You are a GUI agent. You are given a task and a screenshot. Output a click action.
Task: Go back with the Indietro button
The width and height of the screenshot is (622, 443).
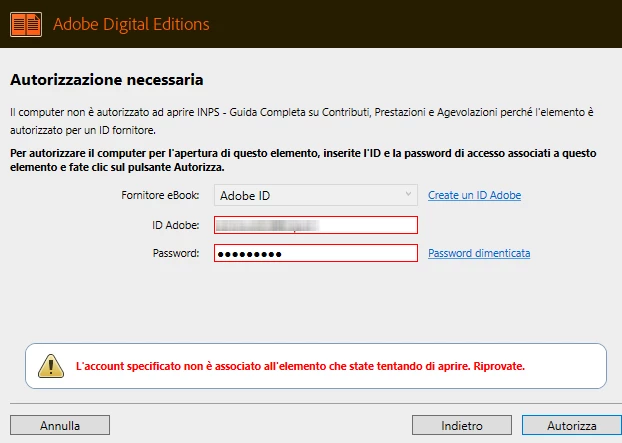(462, 426)
